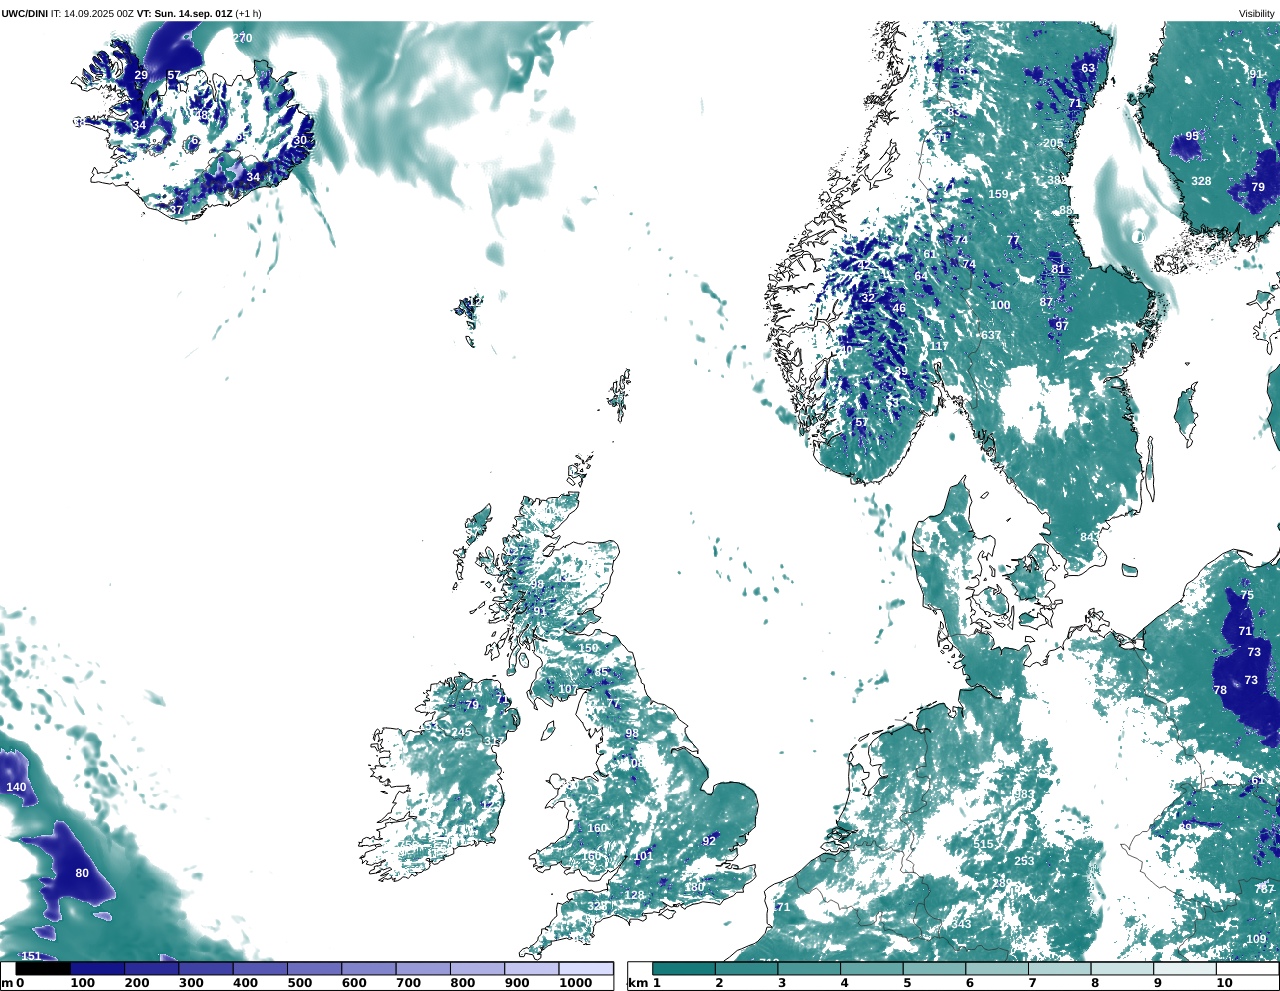Click the '95' value over Finland

point(1192,136)
